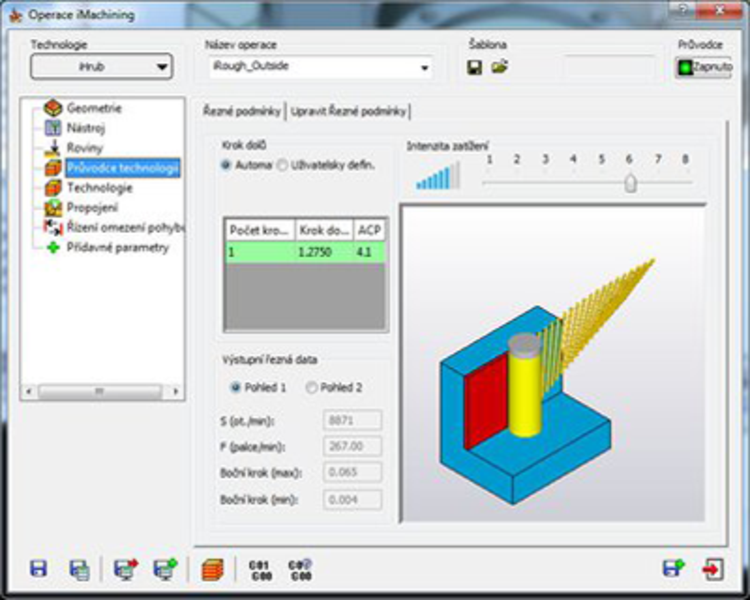Click the Intenzita zatížení slider handle
Viewport: 750px width, 600px height.
[630, 182]
